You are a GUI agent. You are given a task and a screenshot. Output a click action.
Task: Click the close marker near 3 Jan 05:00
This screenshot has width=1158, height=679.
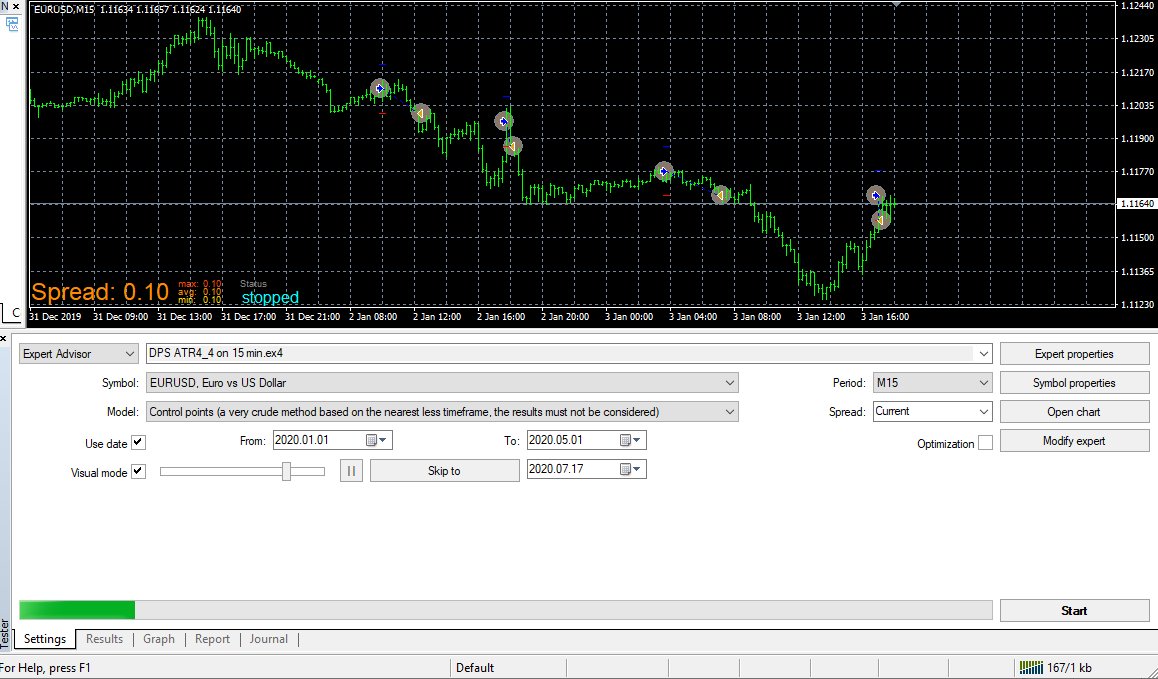click(721, 194)
